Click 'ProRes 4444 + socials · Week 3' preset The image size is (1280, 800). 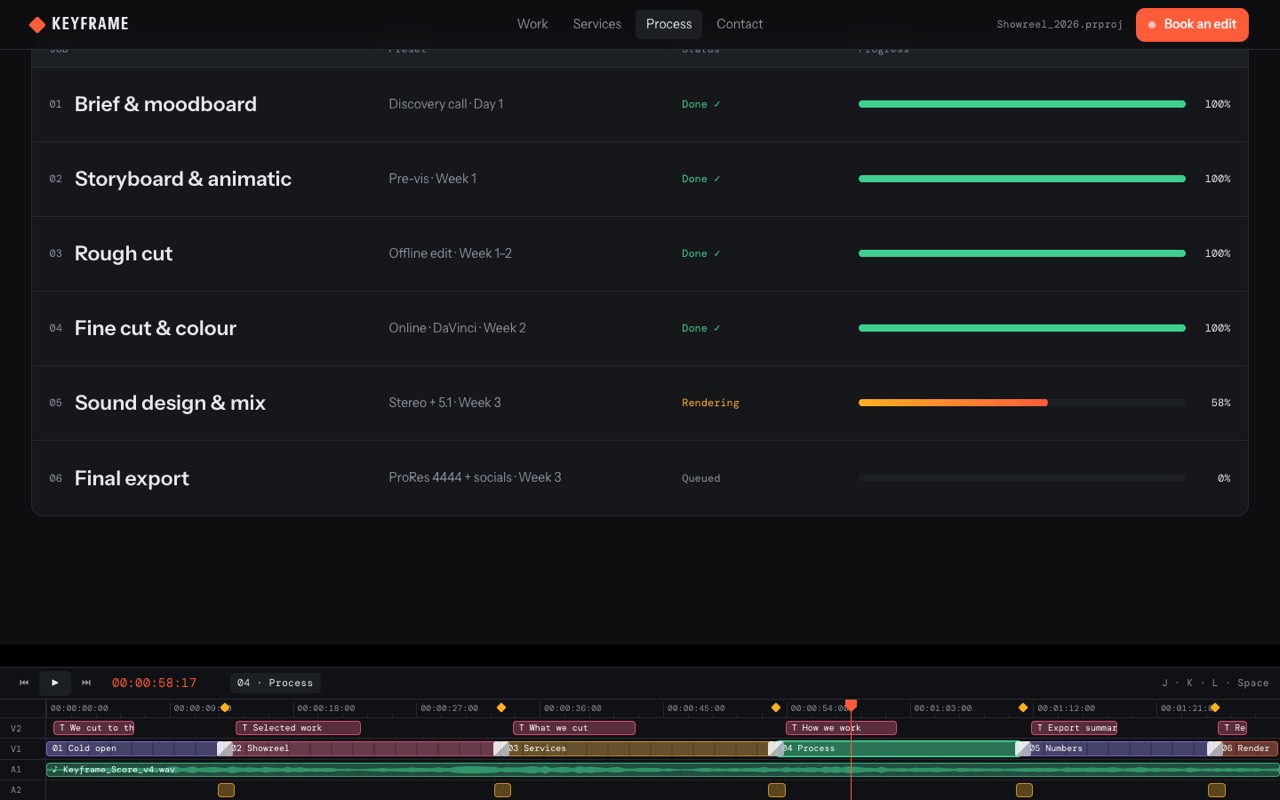[x=475, y=478]
